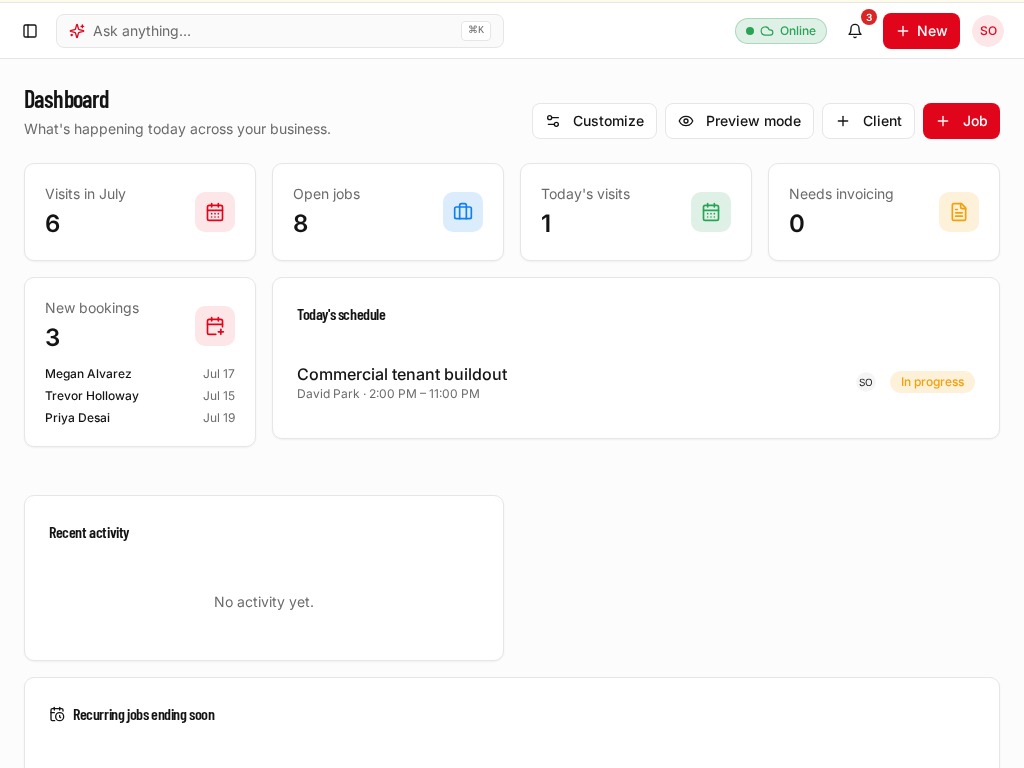Add a new Client
This screenshot has width=1024, height=768.
[868, 121]
